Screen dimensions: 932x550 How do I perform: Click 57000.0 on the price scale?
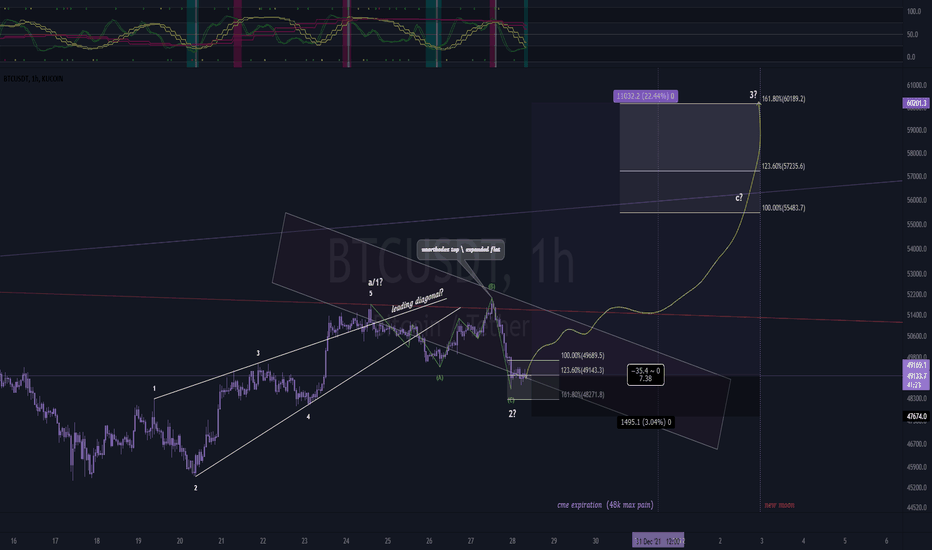click(x=916, y=177)
